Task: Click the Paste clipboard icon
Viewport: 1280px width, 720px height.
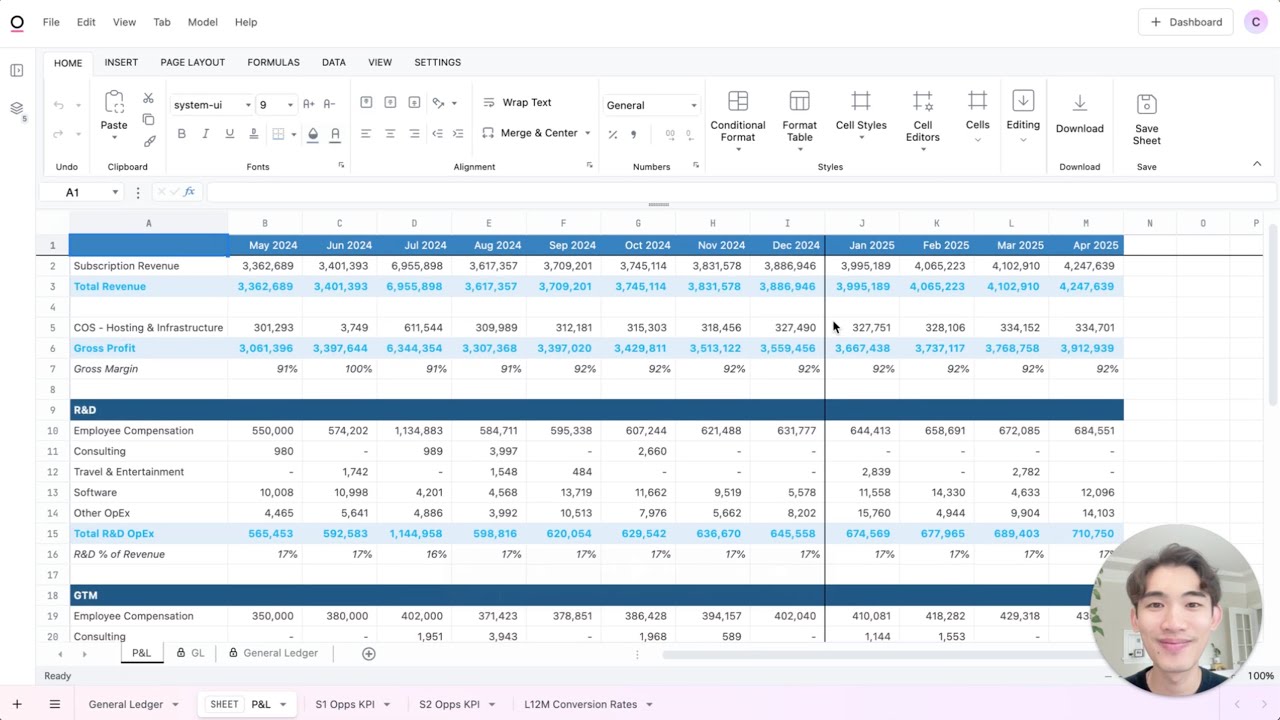Action: pyautogui.click(x=114, y=103)
